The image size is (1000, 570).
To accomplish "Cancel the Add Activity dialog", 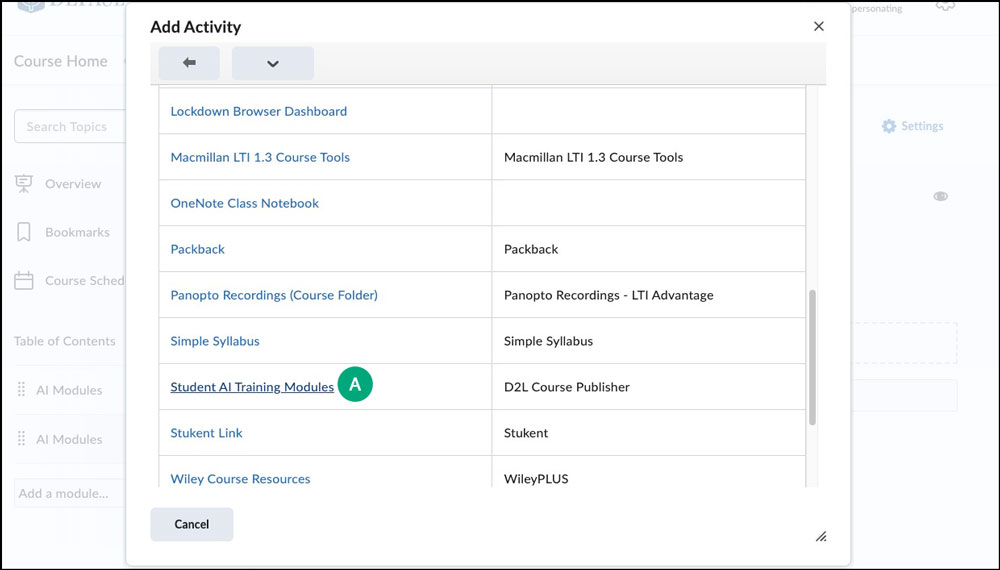I will pos(192,524).
